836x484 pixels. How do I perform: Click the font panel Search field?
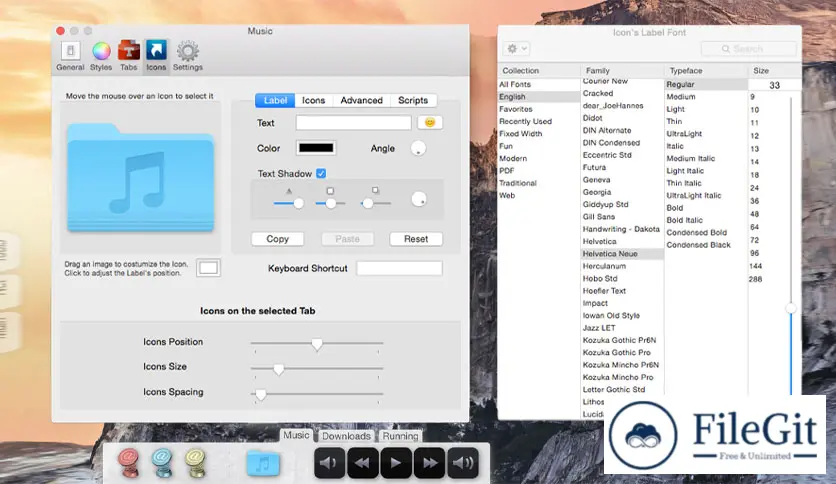click(749, 49)
